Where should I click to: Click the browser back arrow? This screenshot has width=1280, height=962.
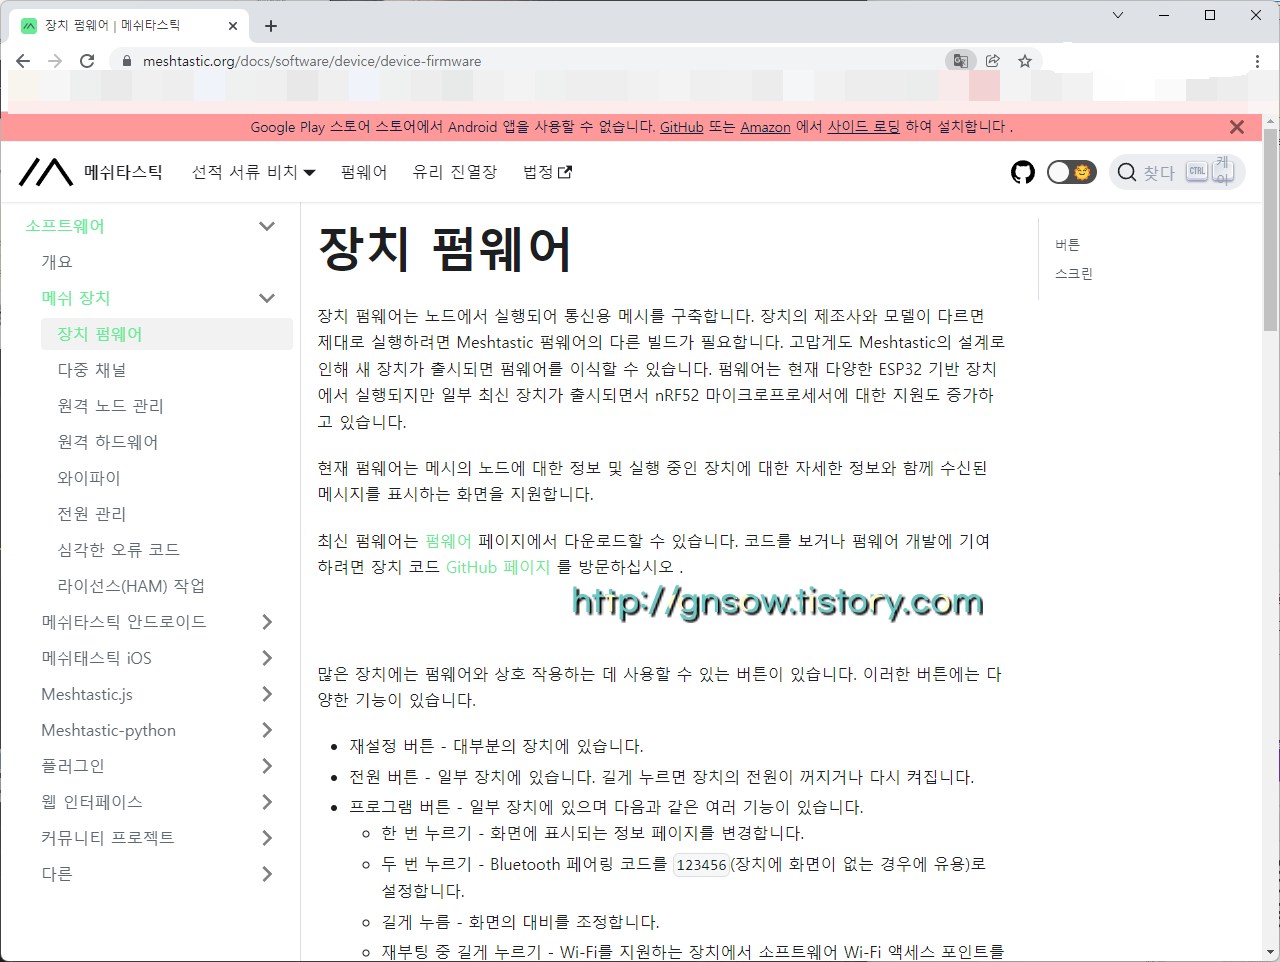click(23, 61)
